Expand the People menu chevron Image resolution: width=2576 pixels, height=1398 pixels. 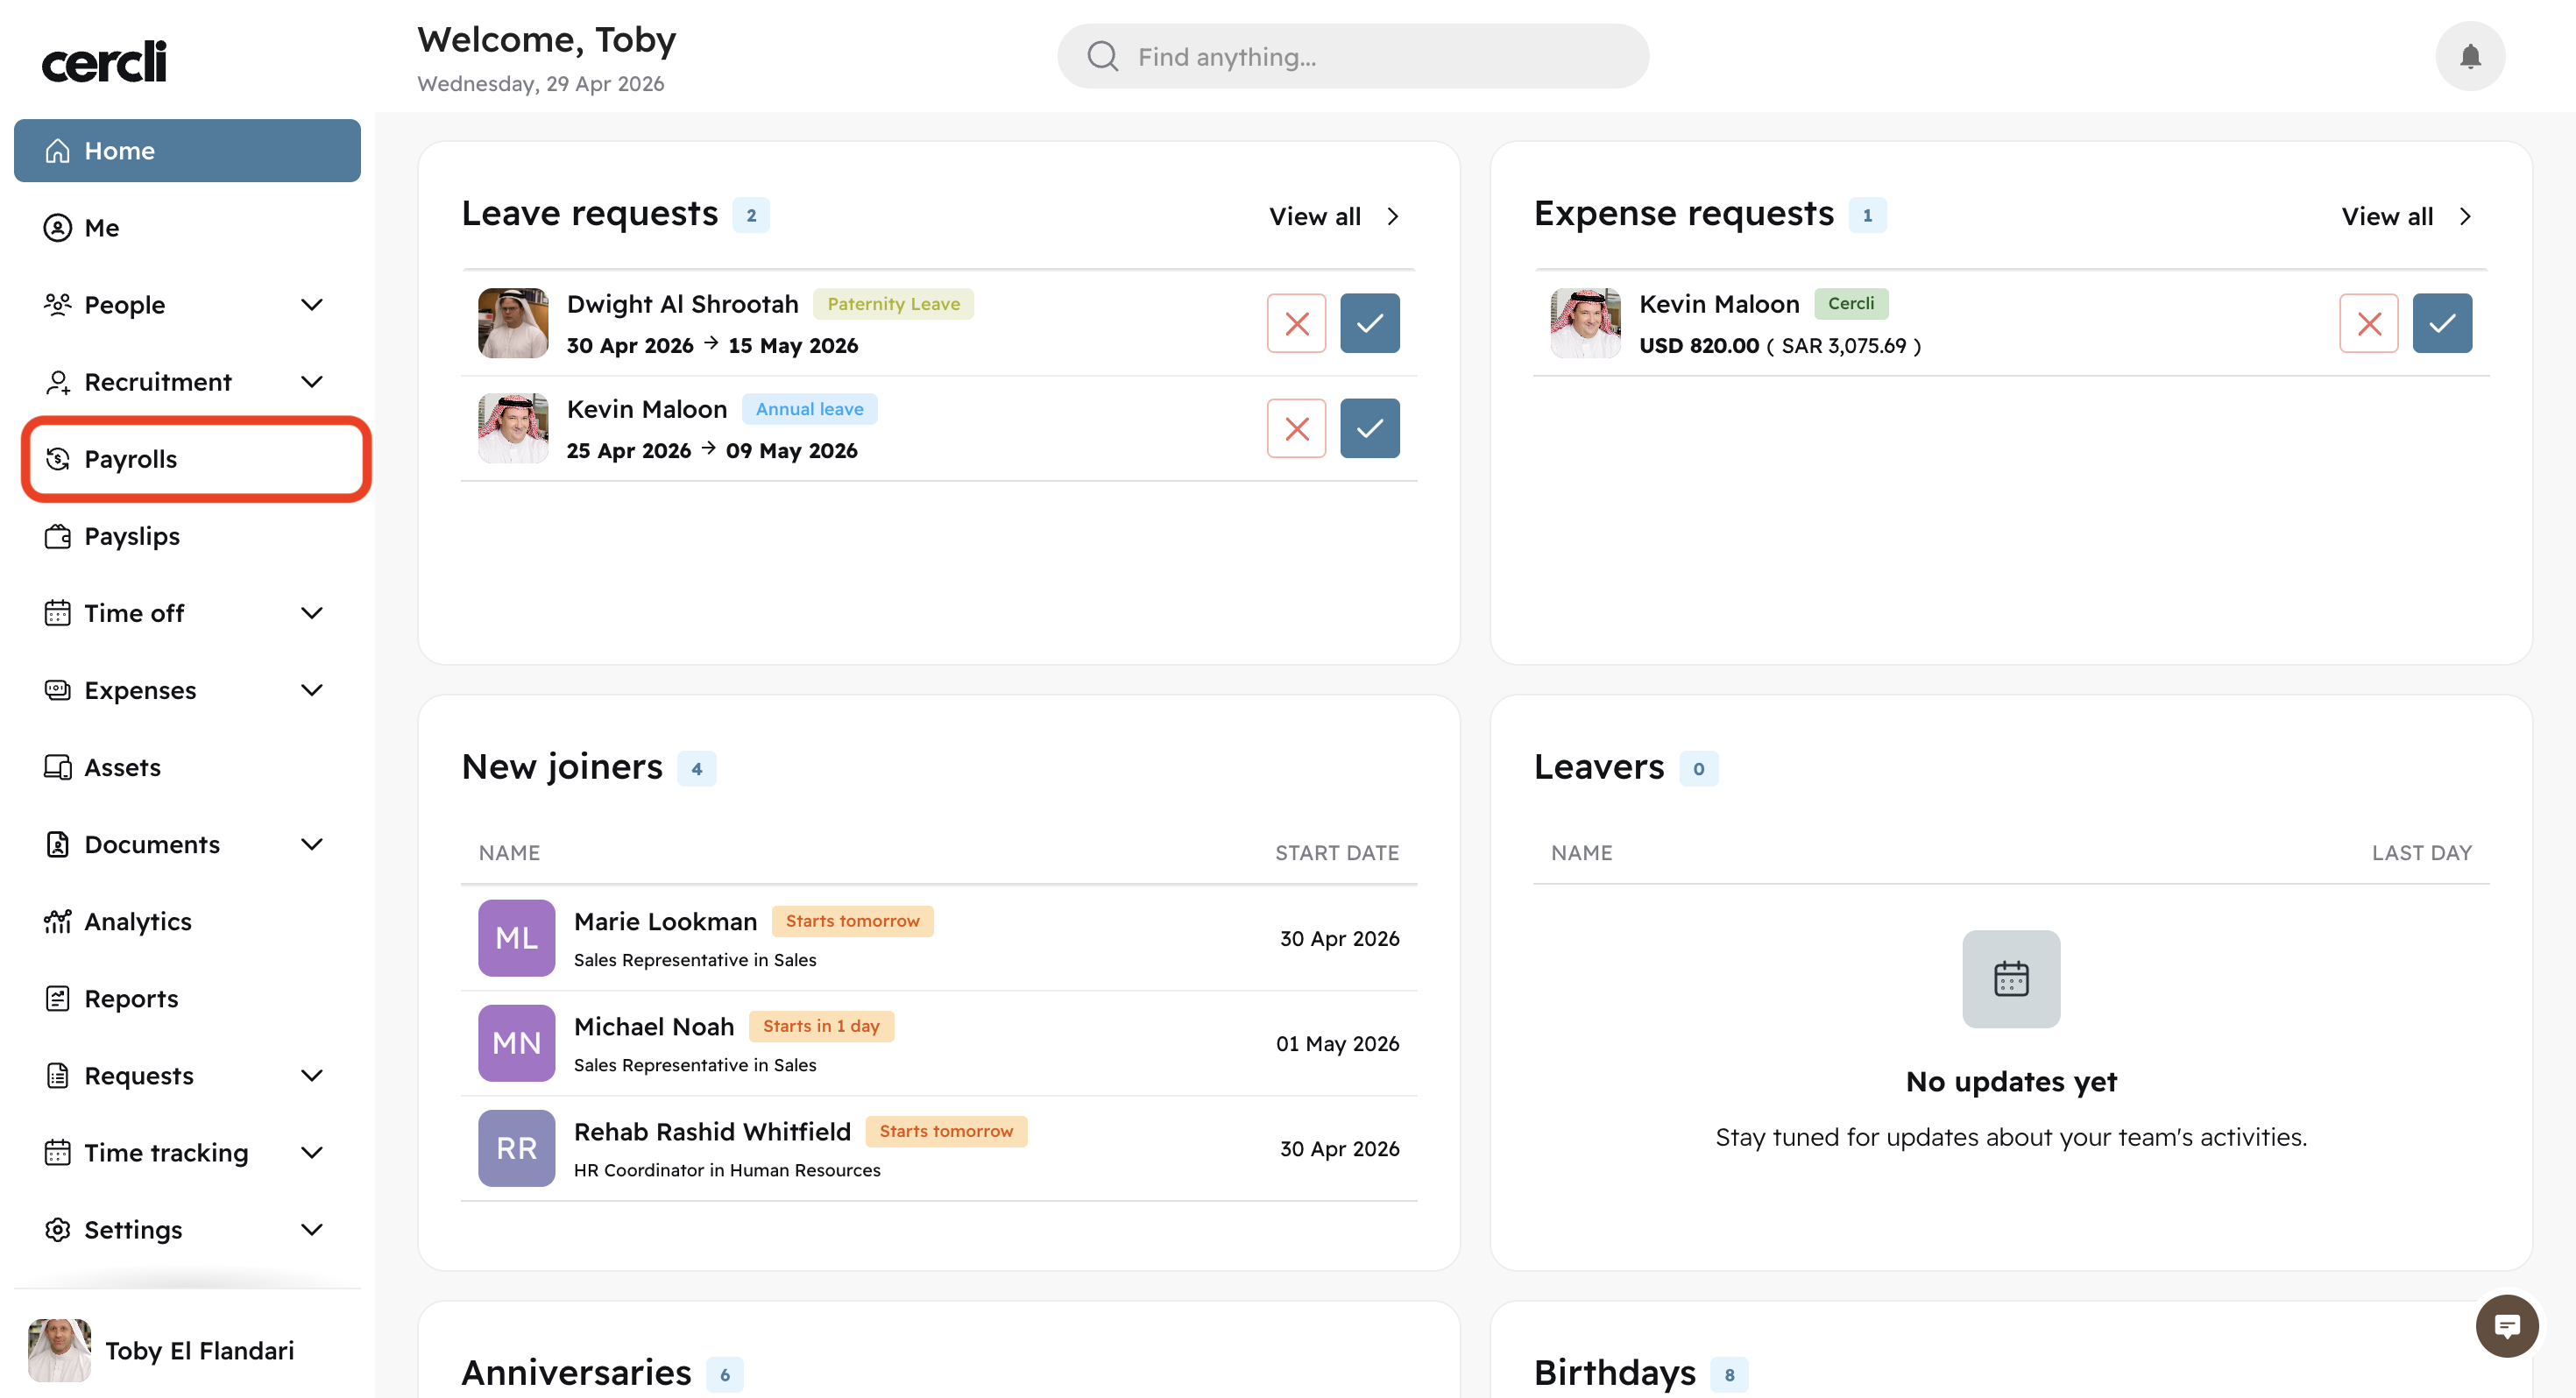pyautogui.click(x=312, y=304)
